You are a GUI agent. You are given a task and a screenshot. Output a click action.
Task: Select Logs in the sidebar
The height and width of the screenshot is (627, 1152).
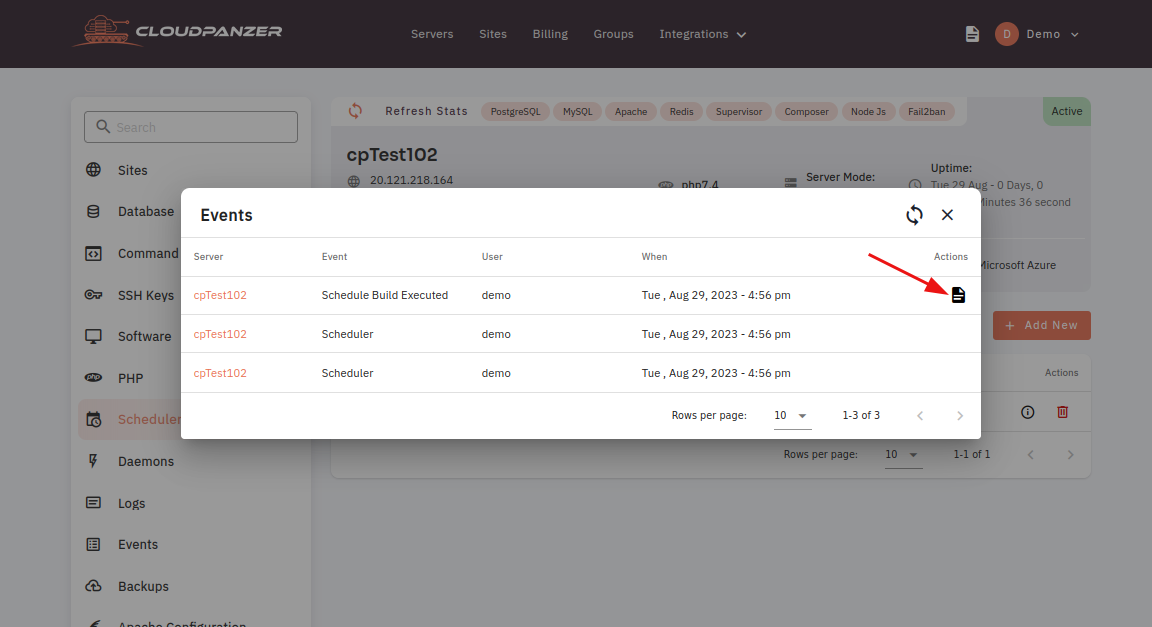pos(132,503)
